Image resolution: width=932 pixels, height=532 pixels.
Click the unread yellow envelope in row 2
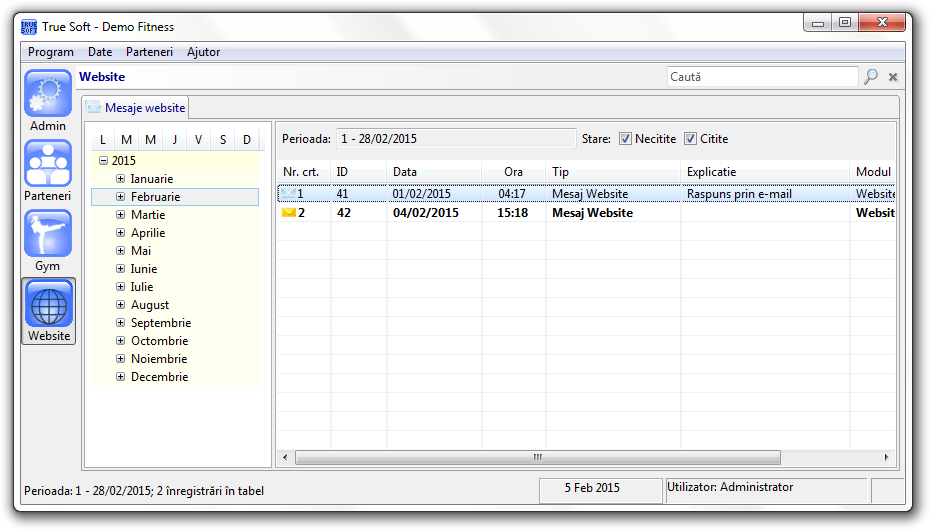tap(288, 213)
